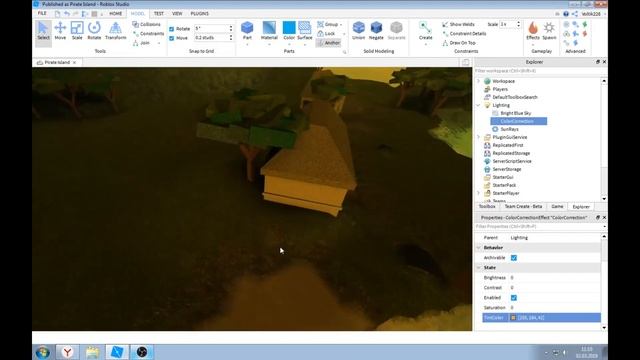This screenshot has width=640, height=360.
Task: Toggle the Enabled property checkbox
Action: click(514, 298)
